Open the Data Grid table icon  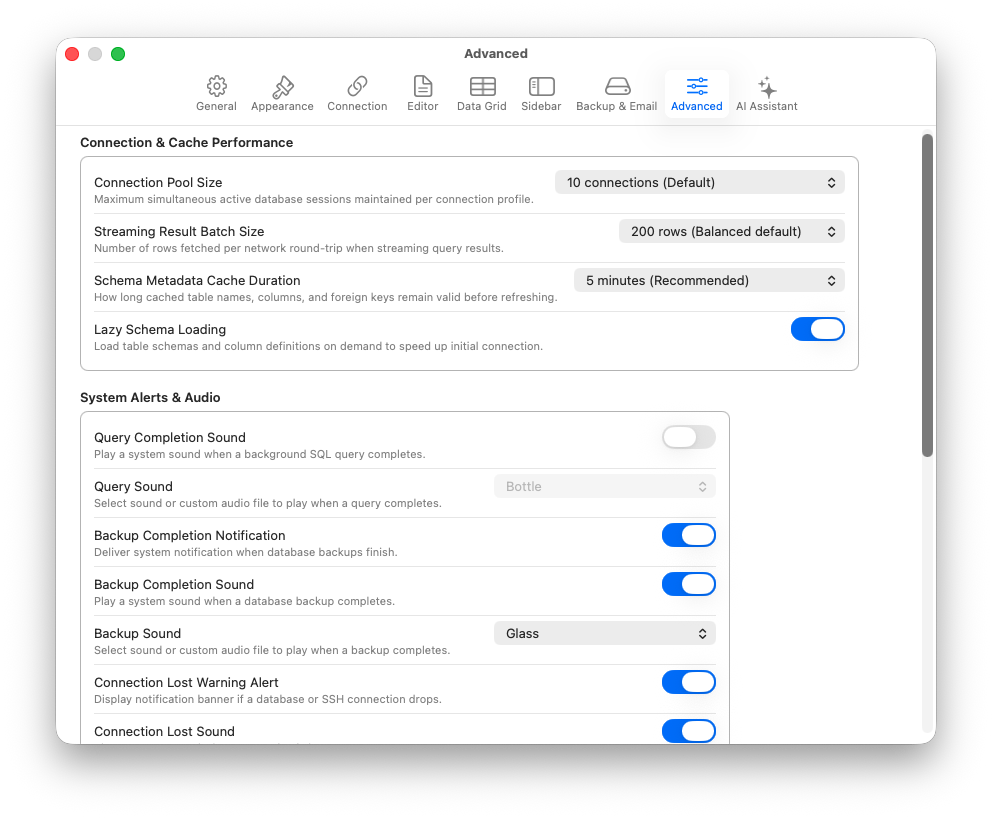point(482,86)
